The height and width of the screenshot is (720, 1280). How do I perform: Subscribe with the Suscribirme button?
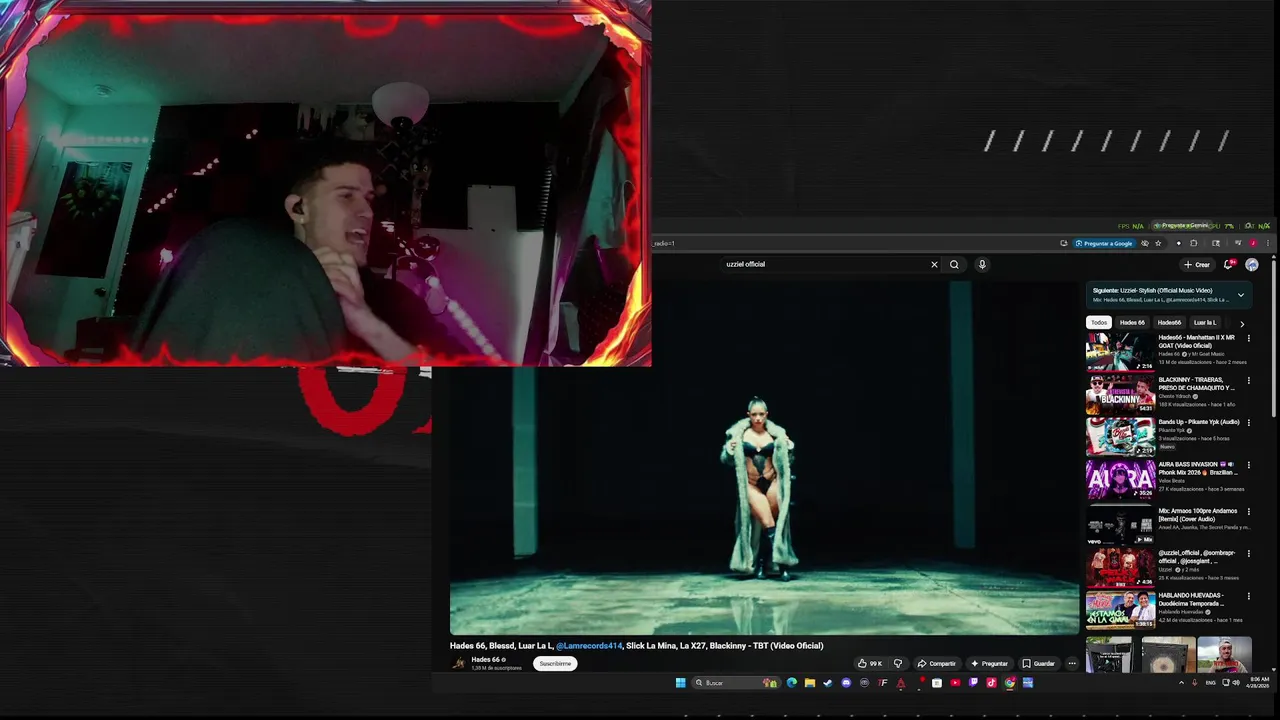(x=555, y=663)
